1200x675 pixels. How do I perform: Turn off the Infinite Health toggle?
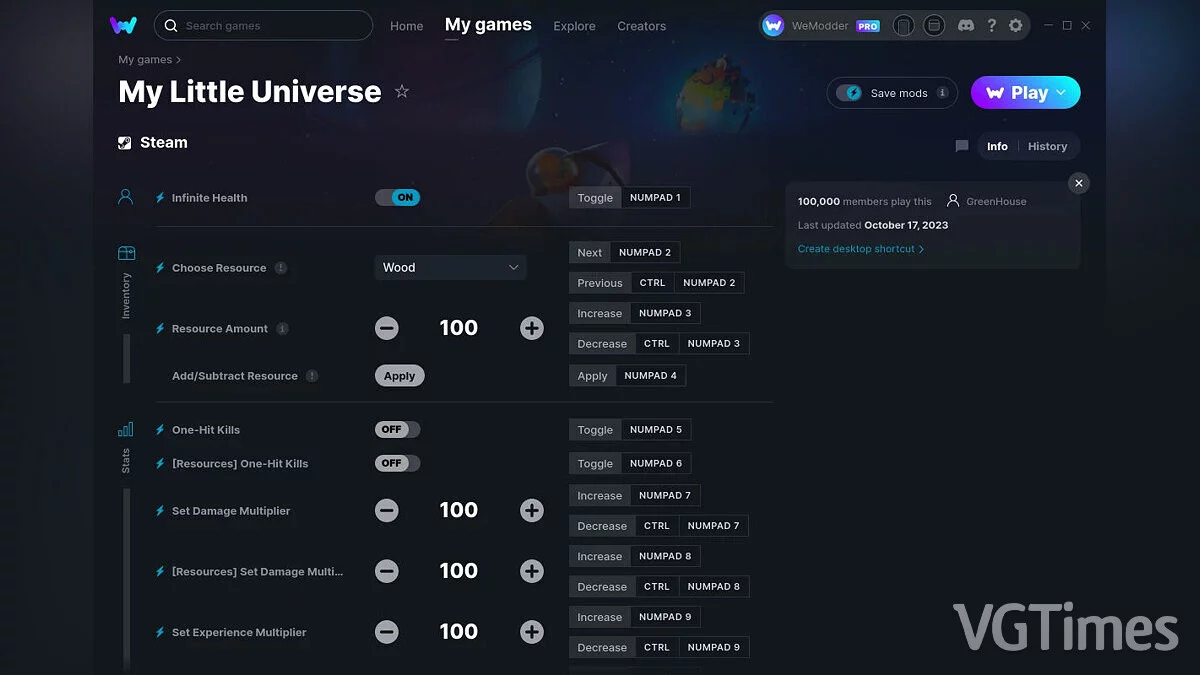pyautogui.click(x=398, y=197)
